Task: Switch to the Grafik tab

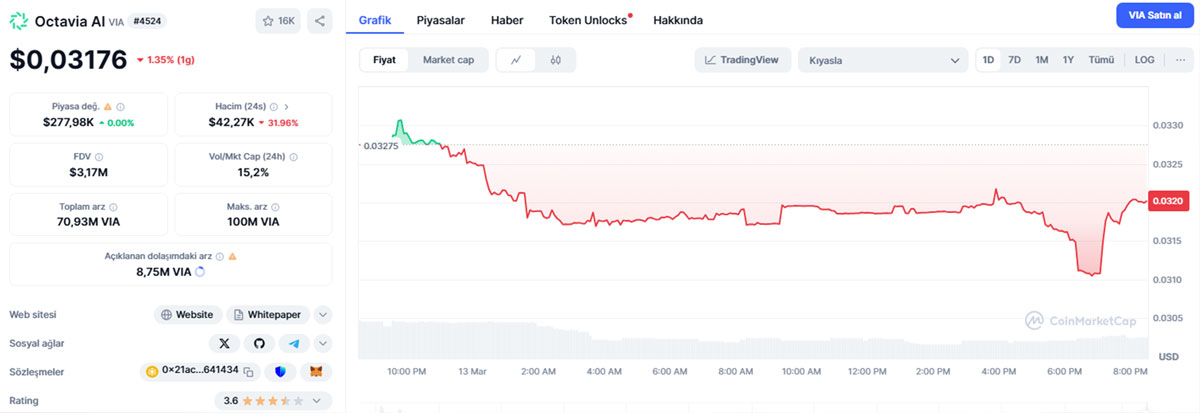Action: [x=374, y=20]
